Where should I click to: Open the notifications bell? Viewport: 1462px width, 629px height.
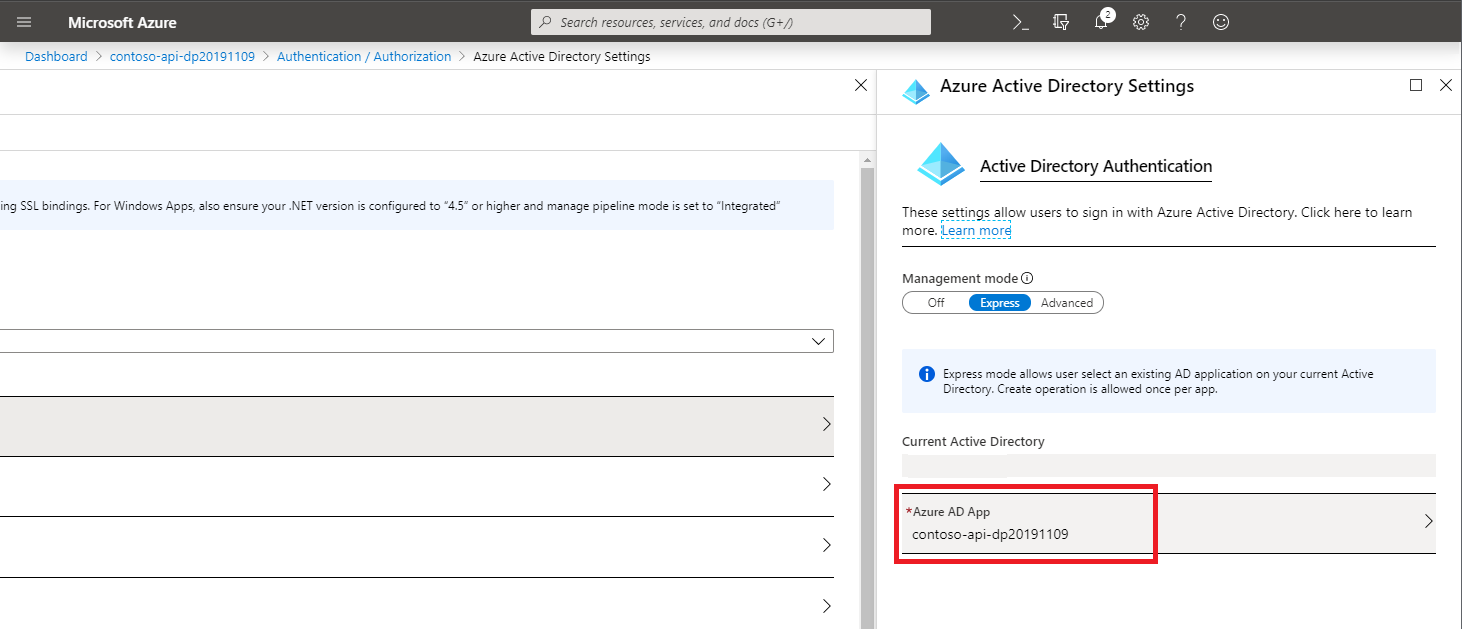[x=1100, y=21]
